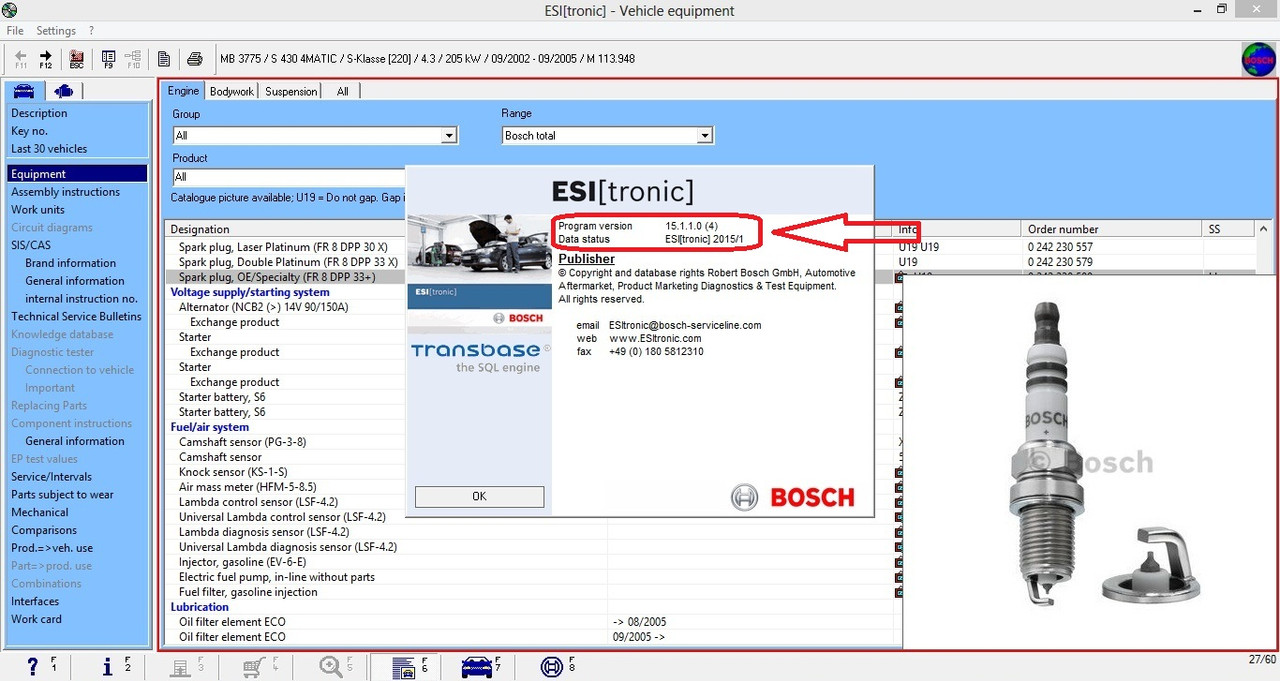Image resolution: width=1280 pixels, height=681 pixels.
Task: Select Air mass meter (HFM-5-8.5) row
Action: (x=247, y=487)
